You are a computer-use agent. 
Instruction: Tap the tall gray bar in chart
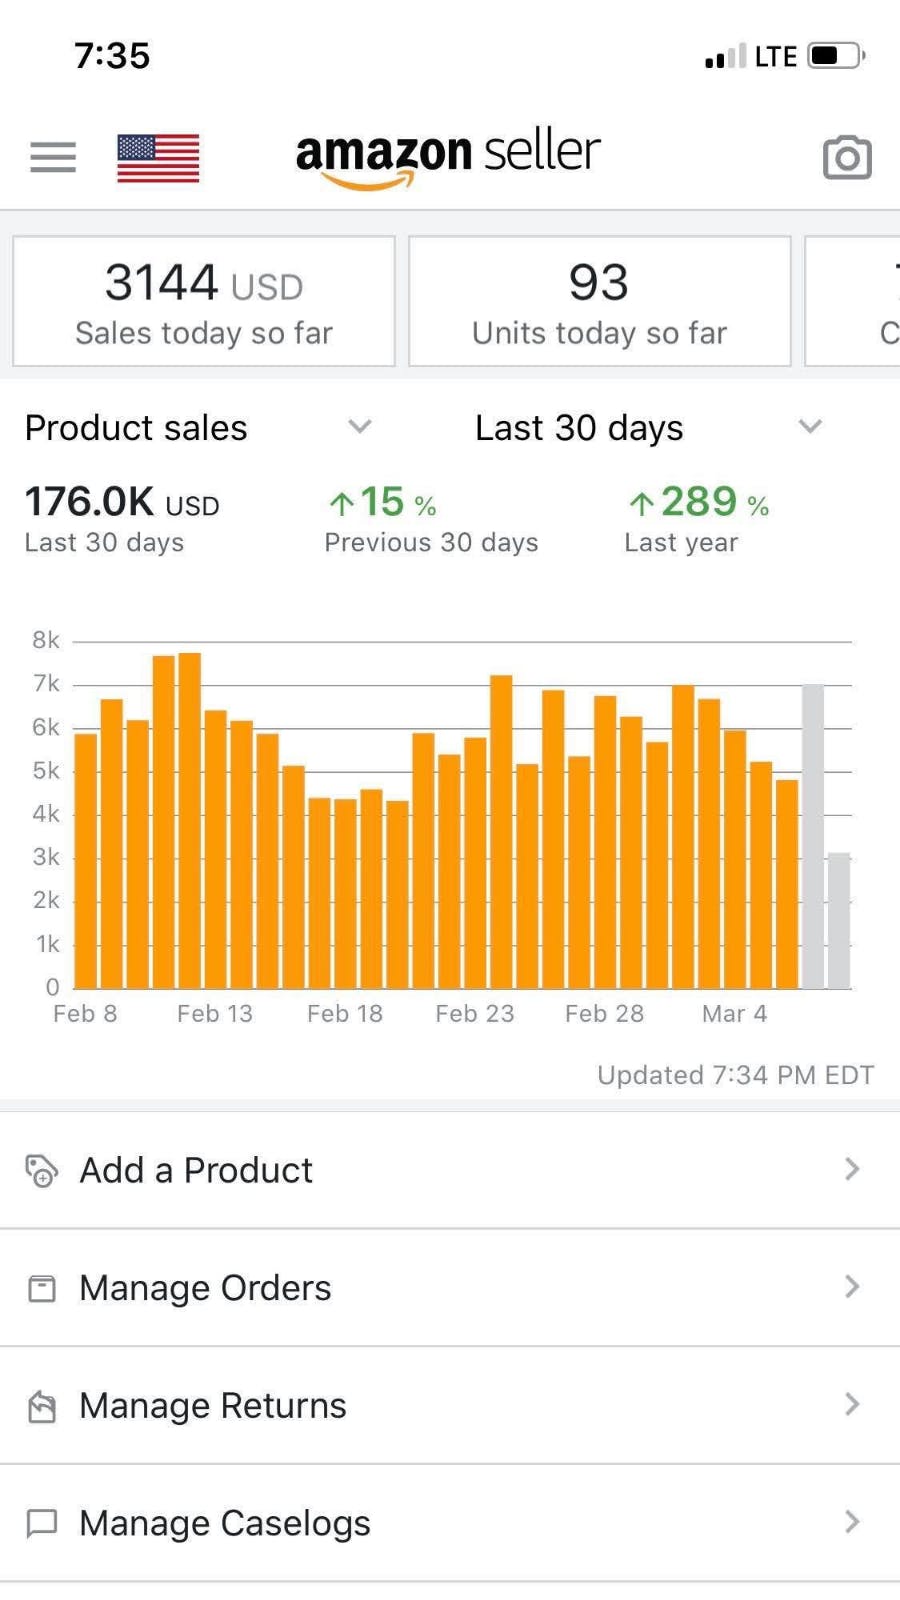[813, 836]
